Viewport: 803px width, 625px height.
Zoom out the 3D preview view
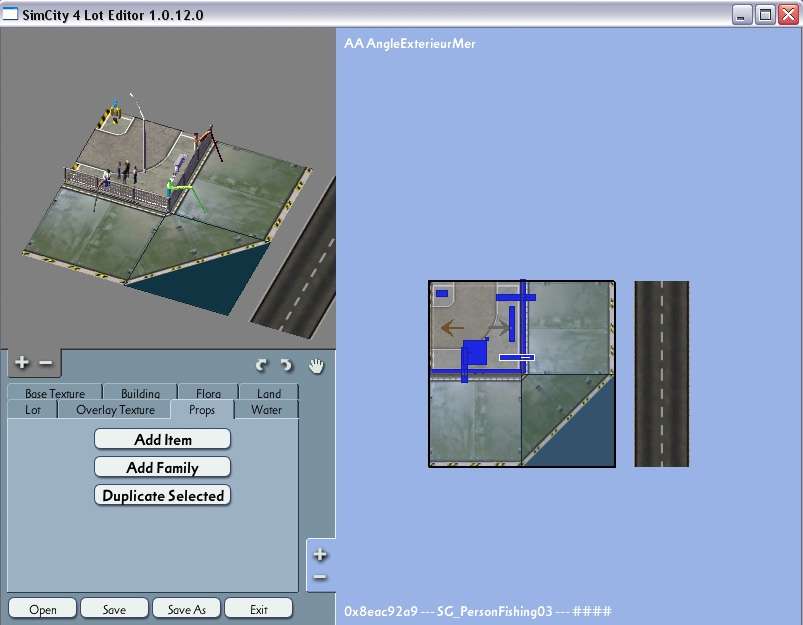pyautogui.click(x=46, y=363)
